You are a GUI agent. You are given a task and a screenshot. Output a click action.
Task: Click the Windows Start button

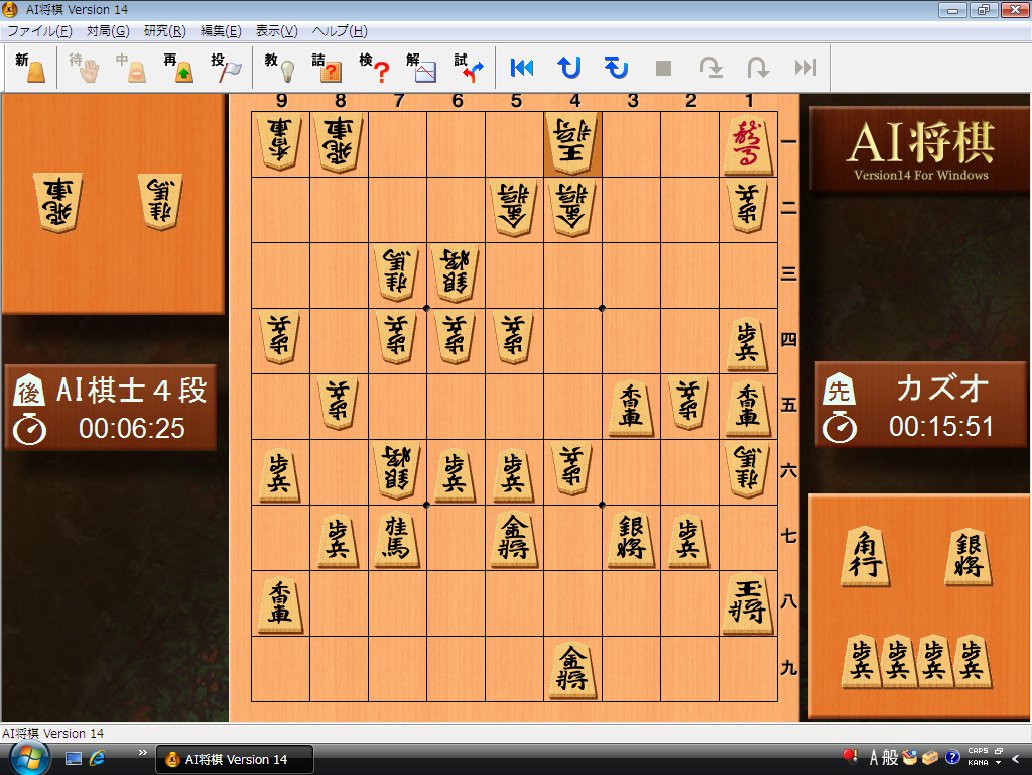(x=29, y=758)
